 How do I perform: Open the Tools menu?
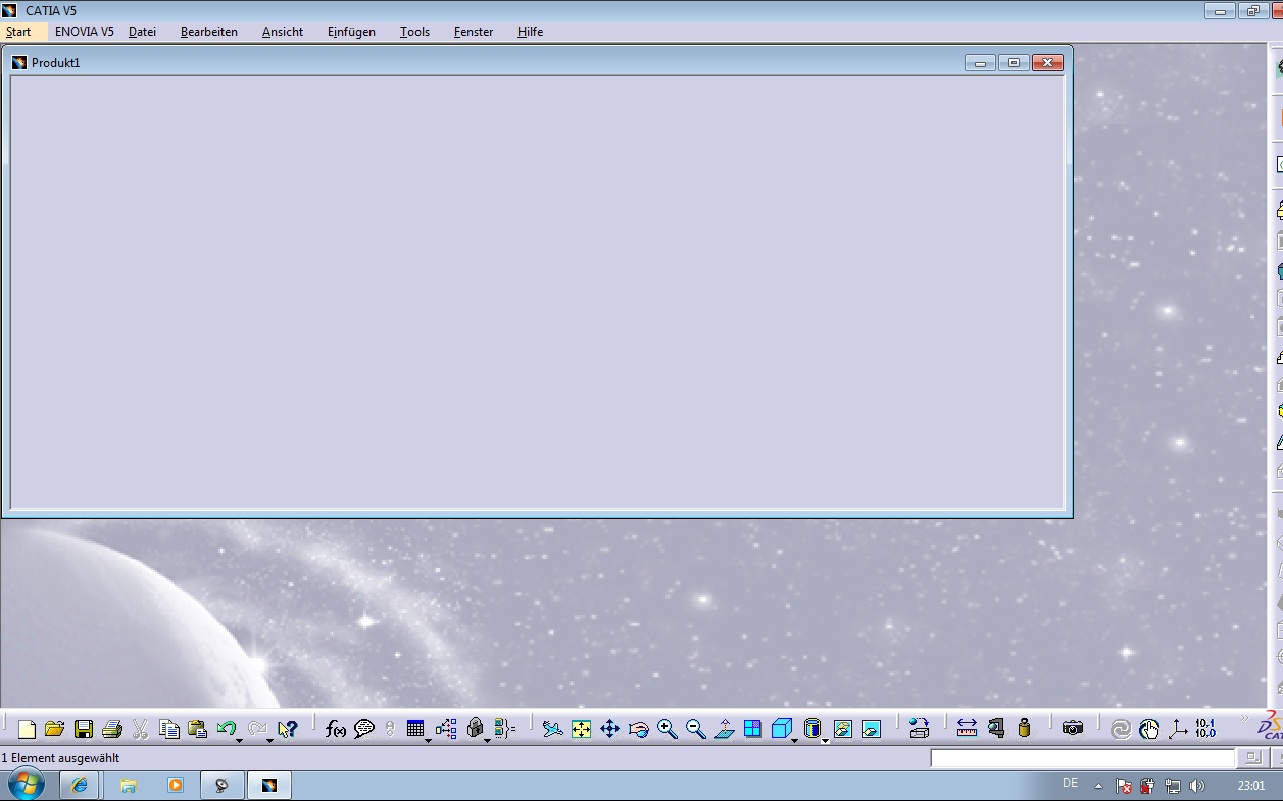click(x=414, y=32)
